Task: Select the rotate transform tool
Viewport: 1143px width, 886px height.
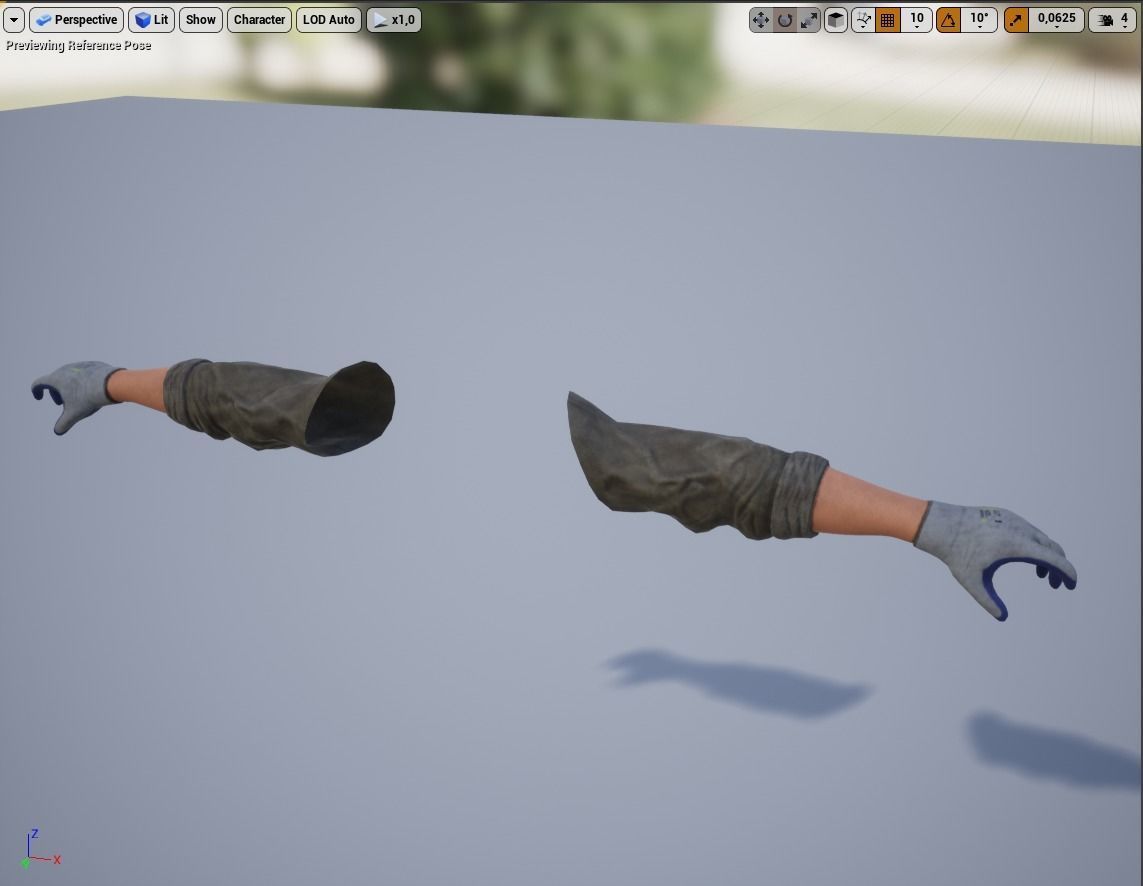Action: point(784,20)
